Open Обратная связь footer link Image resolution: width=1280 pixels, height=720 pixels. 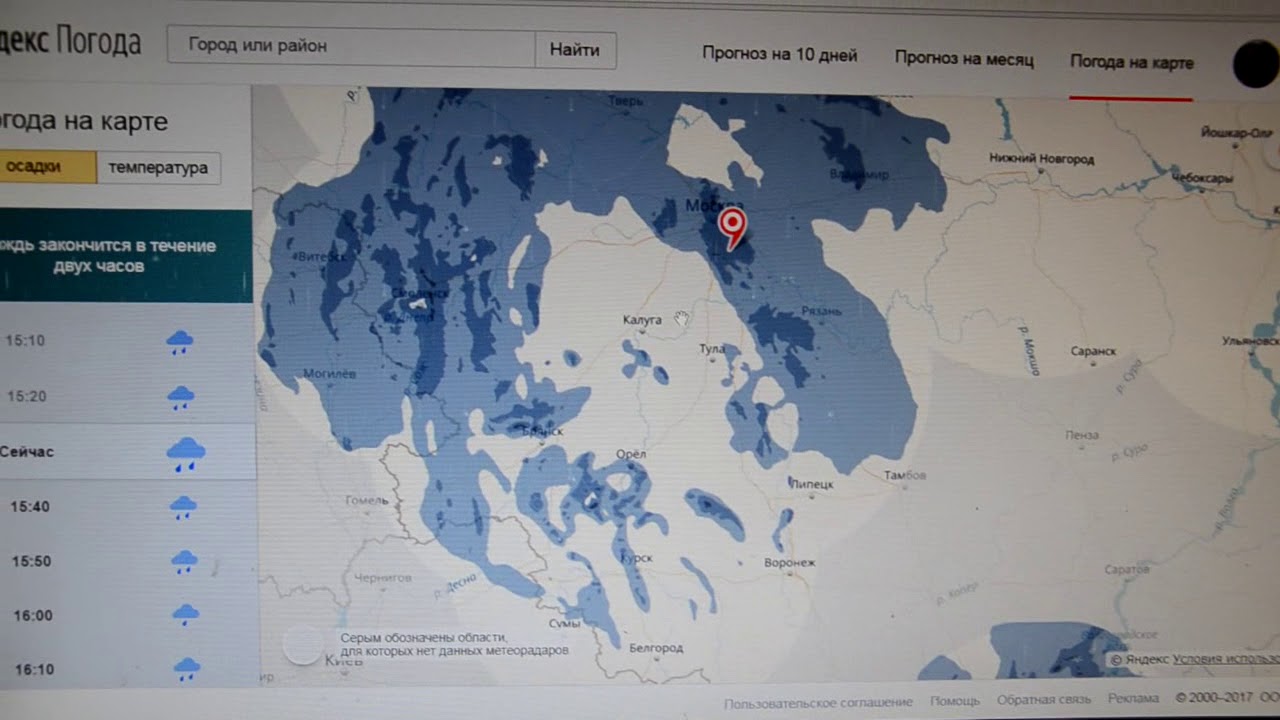pyautogui.click(x=1043, y=700)
